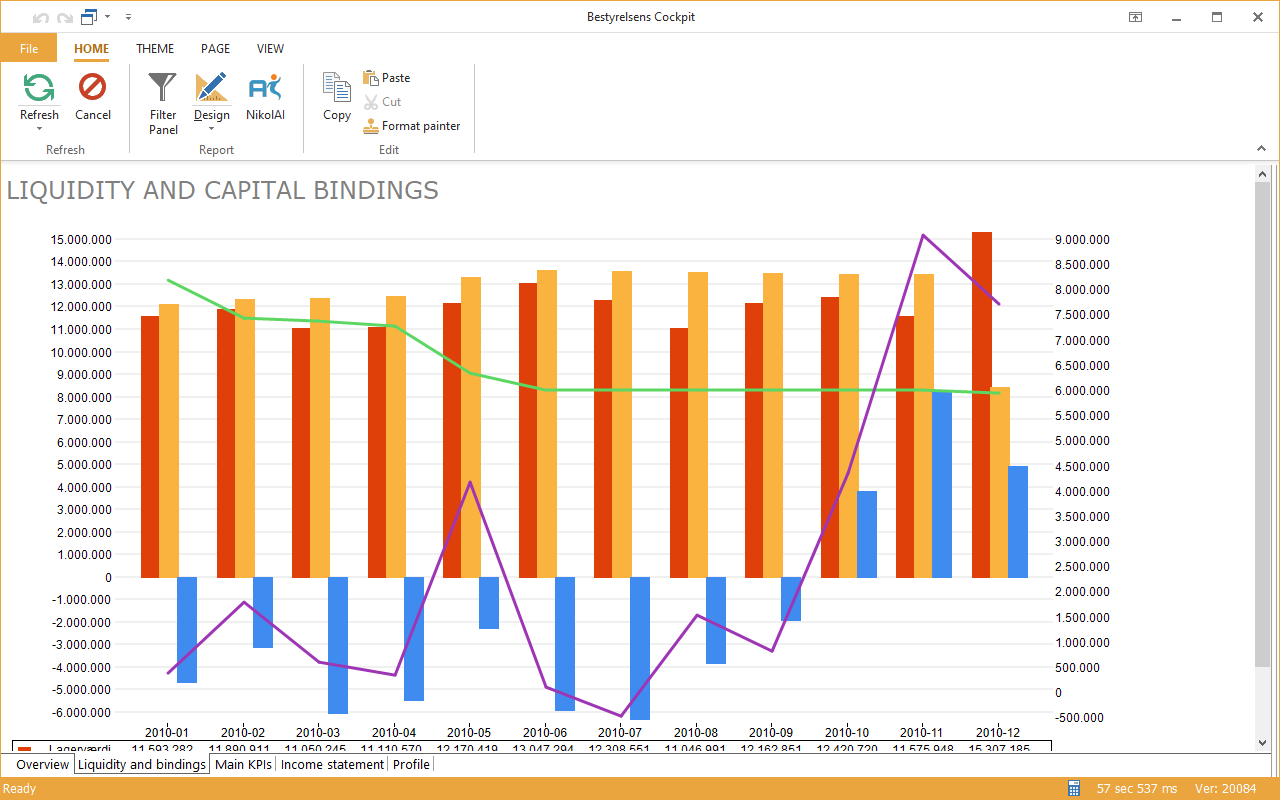Click the Format painter stamp icon
Image resolution: width=1280 pixels, height=800 pixels.
[x=371, y=126]
